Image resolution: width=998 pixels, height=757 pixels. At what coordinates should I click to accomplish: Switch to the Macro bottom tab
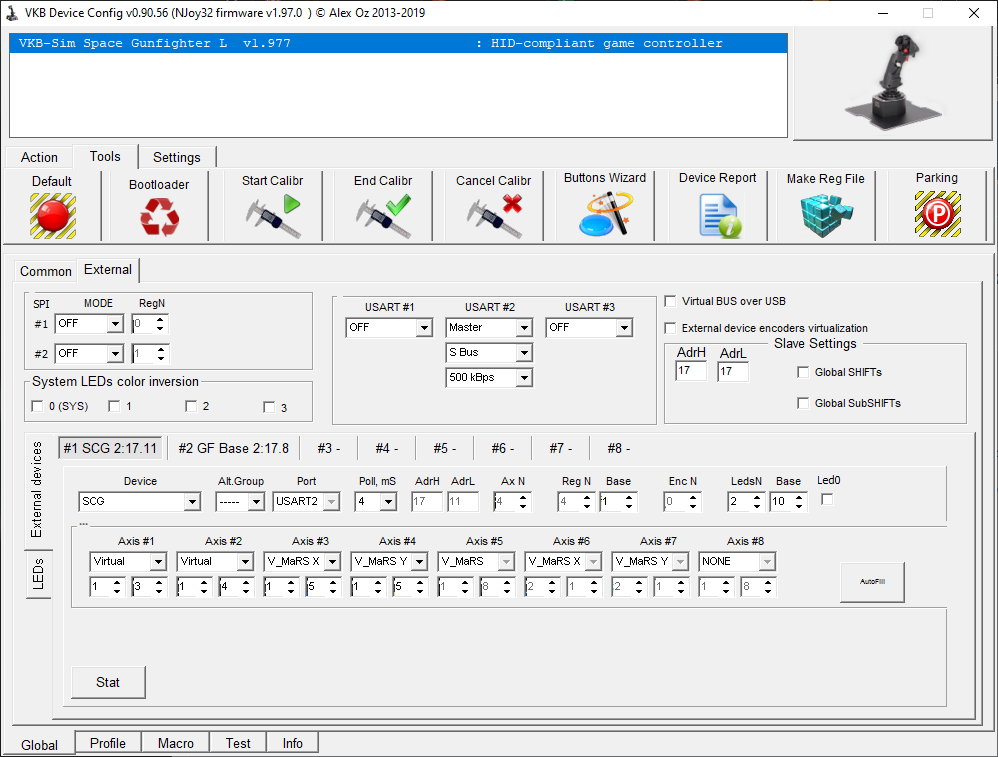176,743
